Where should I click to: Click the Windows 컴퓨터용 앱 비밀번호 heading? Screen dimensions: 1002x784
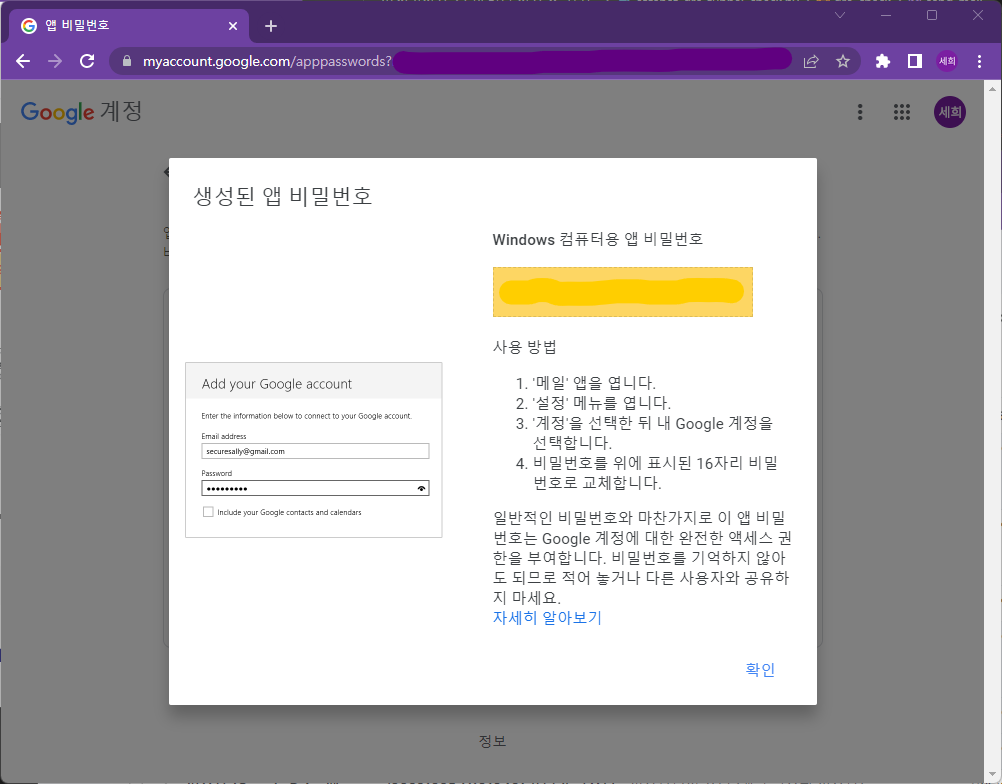(597, 240)
